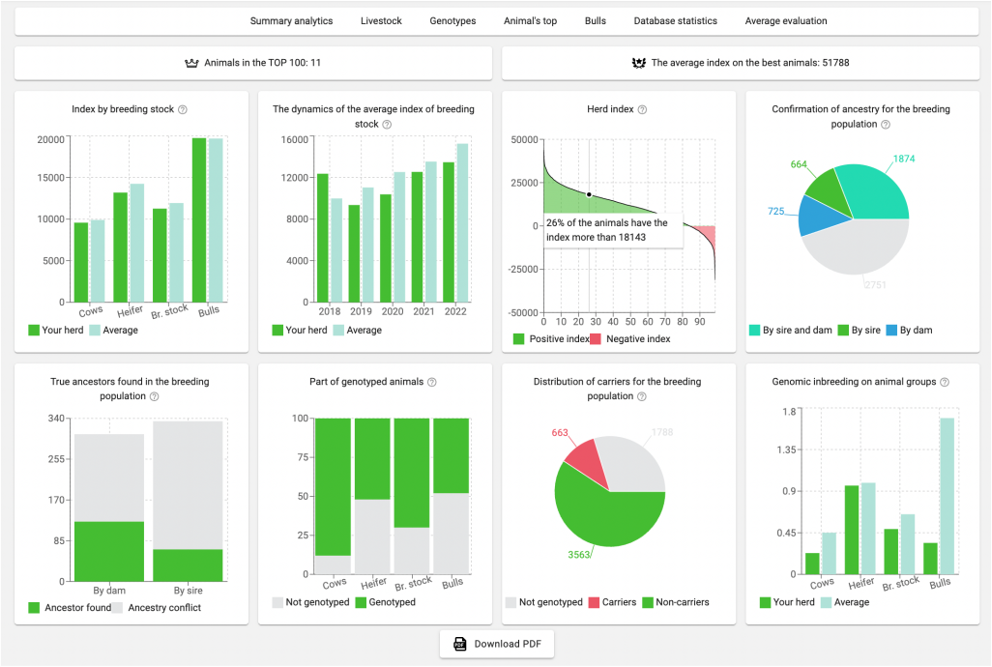992x667 pixels.
Task: Click the crown icon for TOP 100 animals
Action: [x=193, y=63]
